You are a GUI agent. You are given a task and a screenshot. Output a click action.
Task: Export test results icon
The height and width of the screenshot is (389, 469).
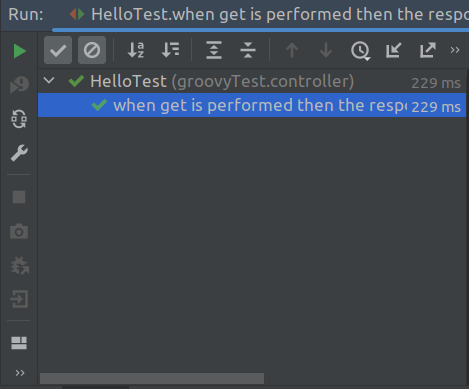(x=428, y=50)
